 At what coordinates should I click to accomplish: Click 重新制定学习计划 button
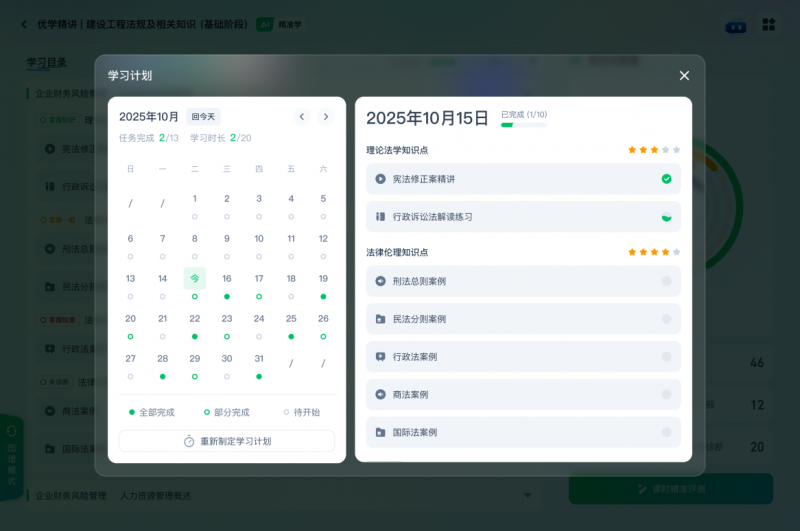[x=227, y=441]
